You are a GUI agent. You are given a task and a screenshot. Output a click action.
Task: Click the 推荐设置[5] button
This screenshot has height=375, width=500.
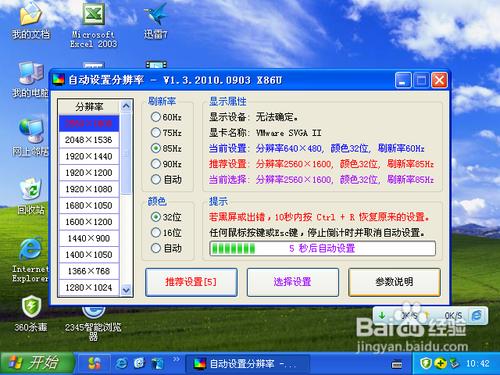click(191, 282)
